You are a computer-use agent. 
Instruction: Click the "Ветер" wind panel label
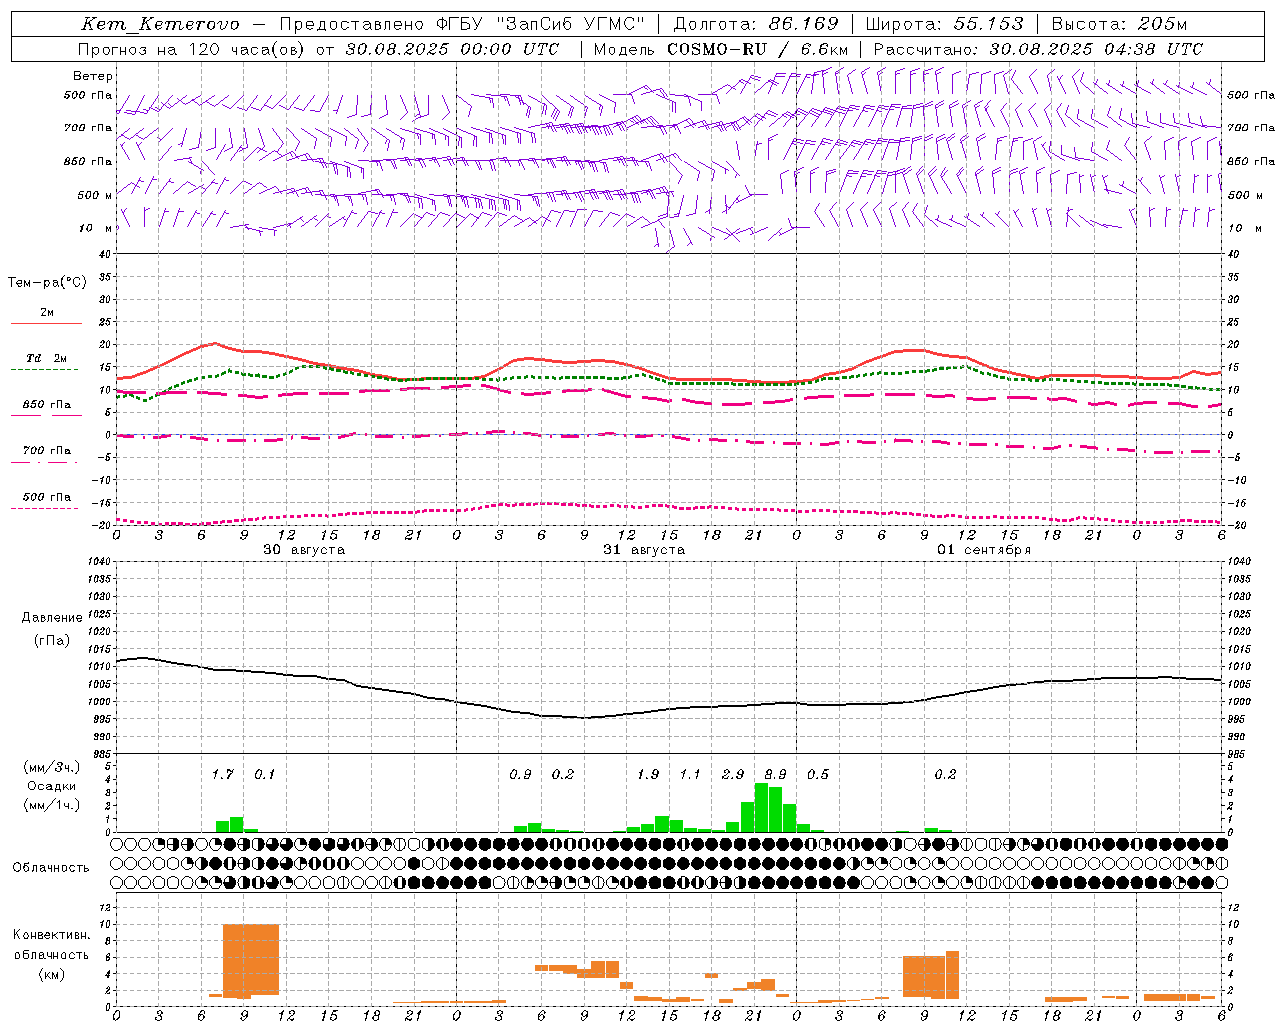tap(93, 76)
